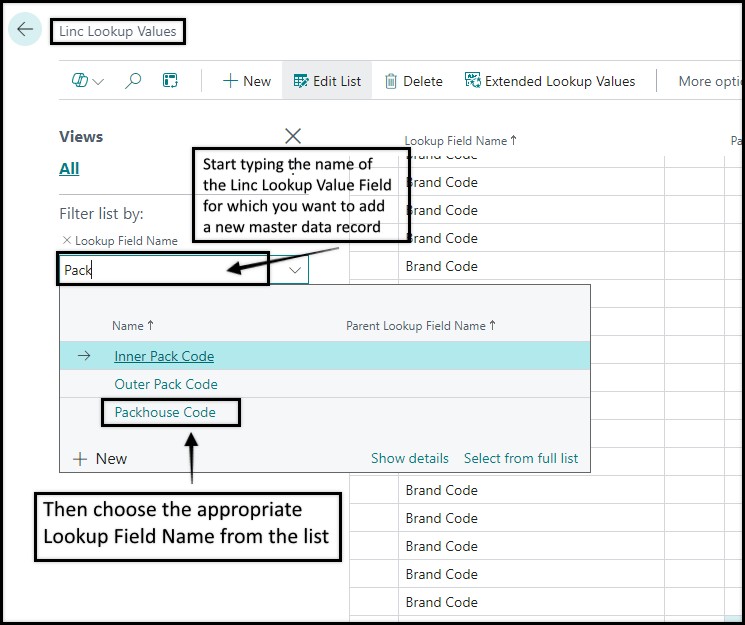Open Extended Lookup Values
Image resolution: width=745 pixels, height=625 pixels.
(x=549, y=81)
